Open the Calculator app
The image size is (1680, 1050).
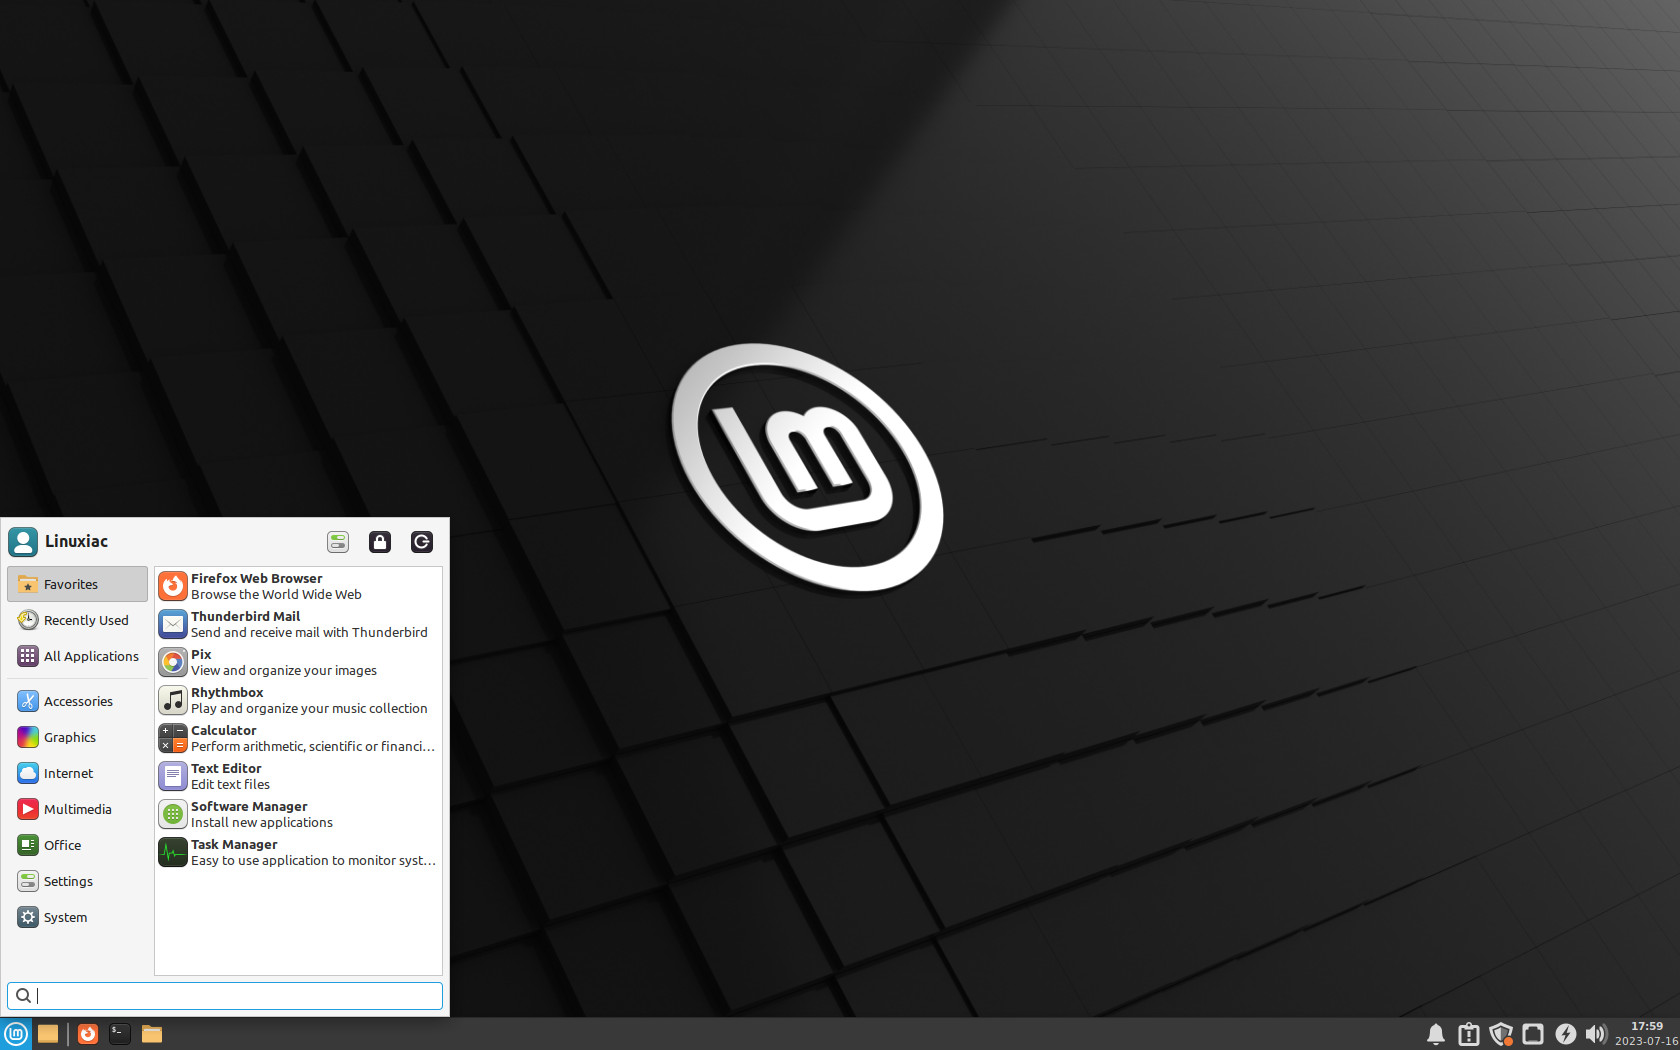pos(298,738)
